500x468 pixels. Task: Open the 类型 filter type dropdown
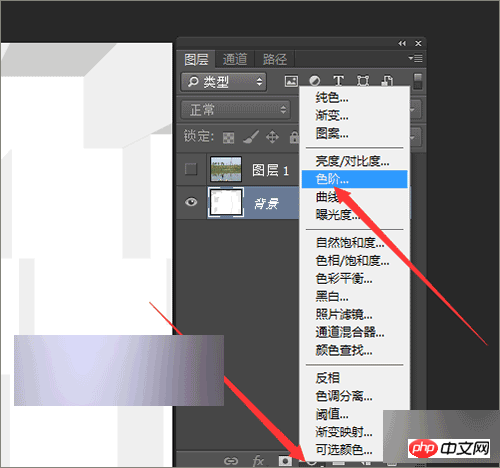point(224,82)
